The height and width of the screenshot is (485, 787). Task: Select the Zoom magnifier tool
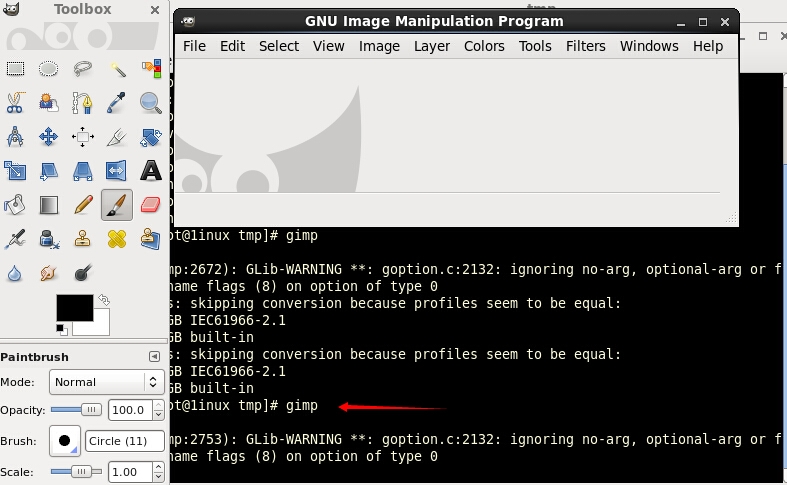(x=151, y=102)
